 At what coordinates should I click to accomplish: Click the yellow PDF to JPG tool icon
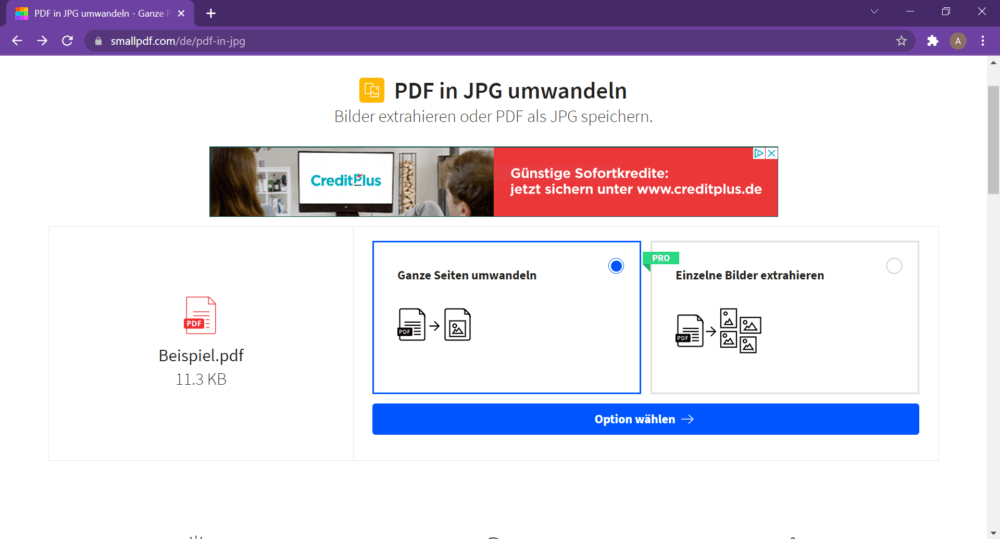tap(372, 91)
